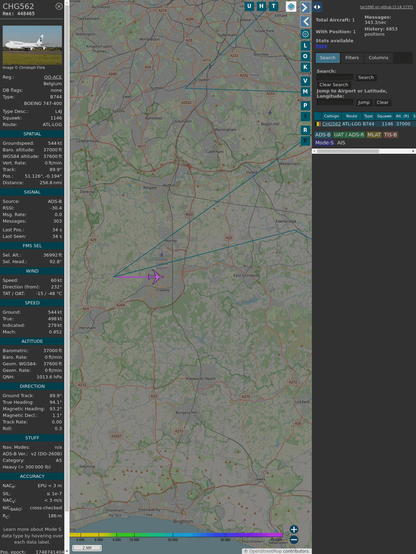
Task: Click the T map button
Action: pos(274,6)
